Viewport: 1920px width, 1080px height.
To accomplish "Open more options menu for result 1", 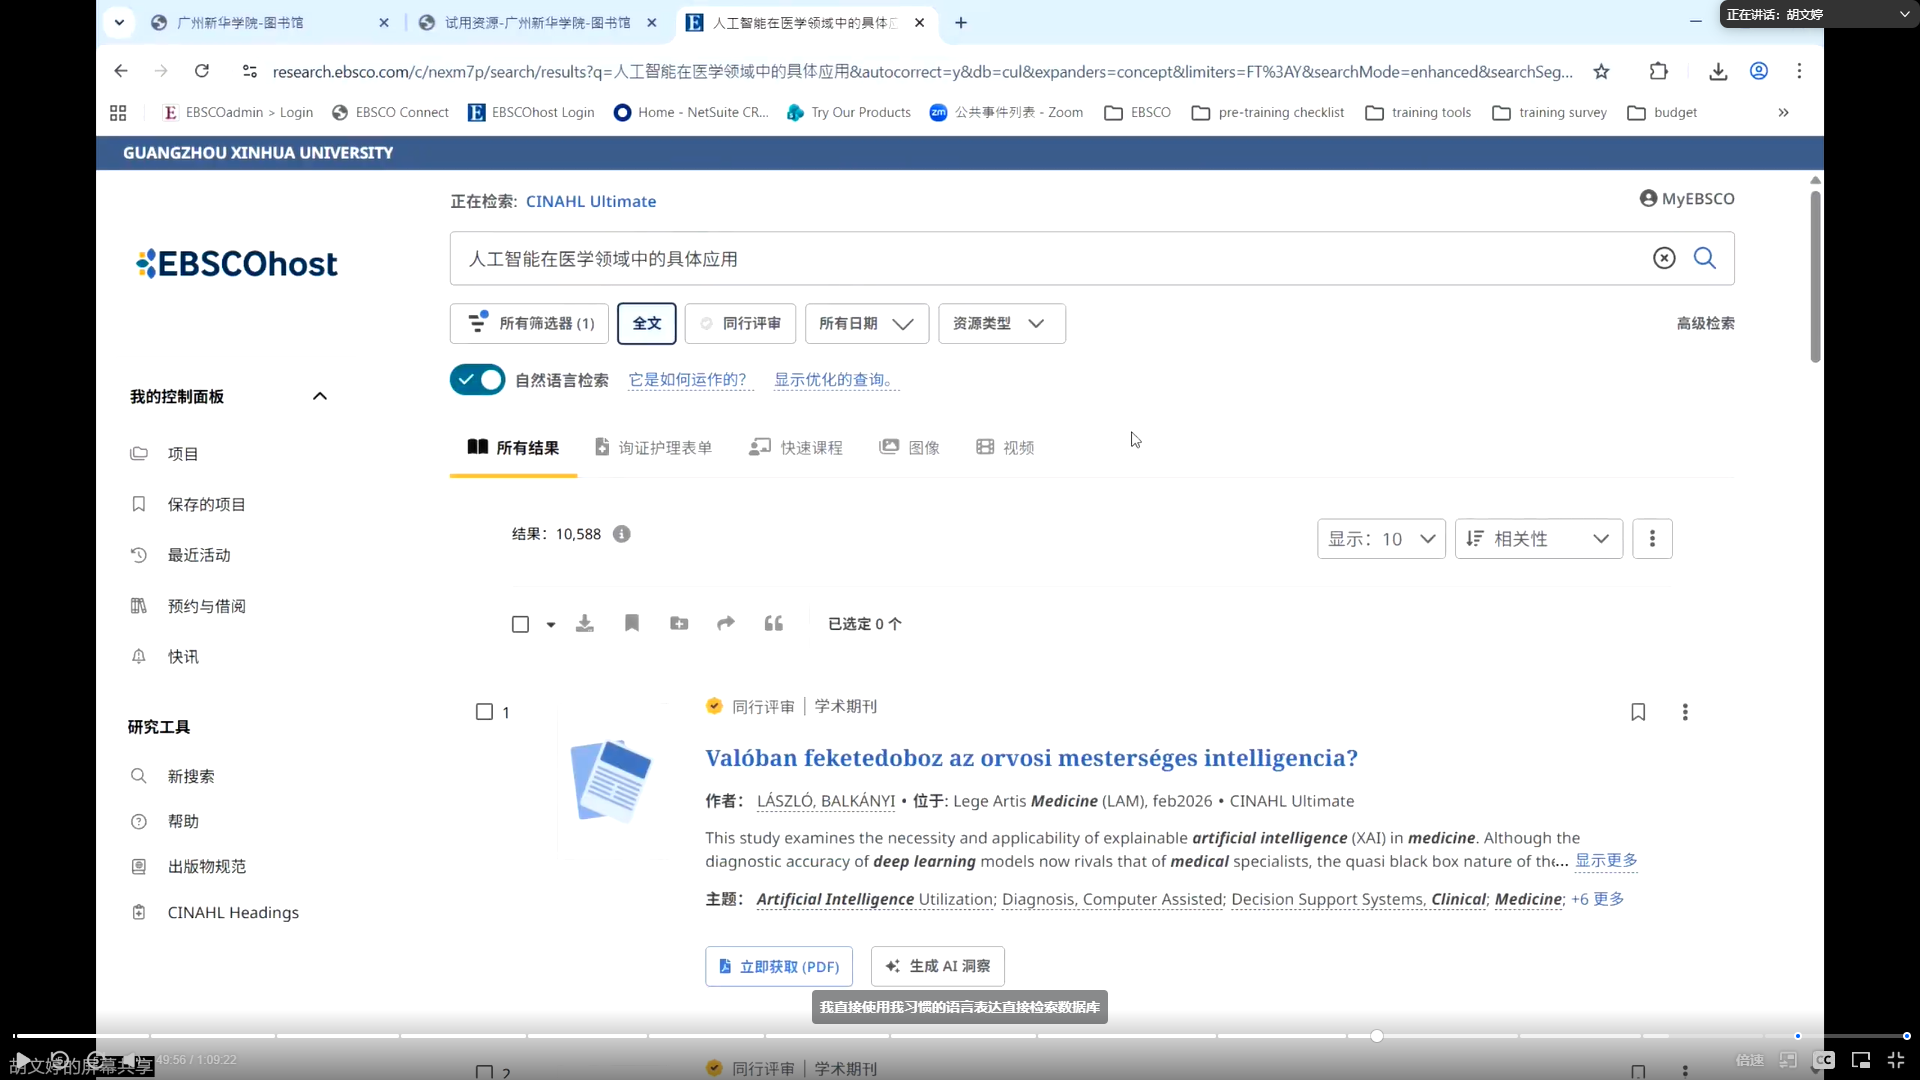I will [x=1685, y=712].
